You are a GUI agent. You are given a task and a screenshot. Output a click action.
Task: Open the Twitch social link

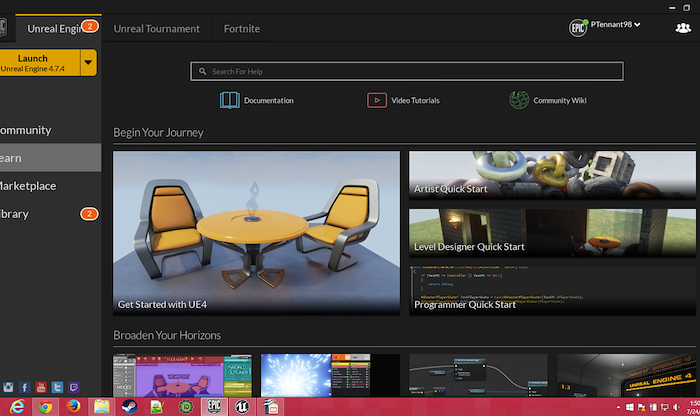(x=74, y=387)
